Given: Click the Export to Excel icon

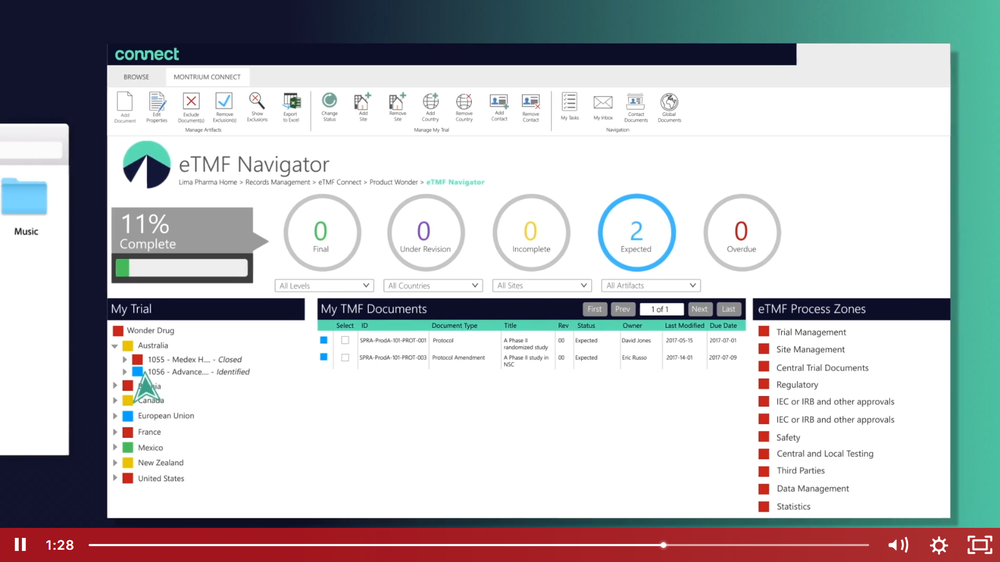Looking at the screenshot, I should click(291, 101).
